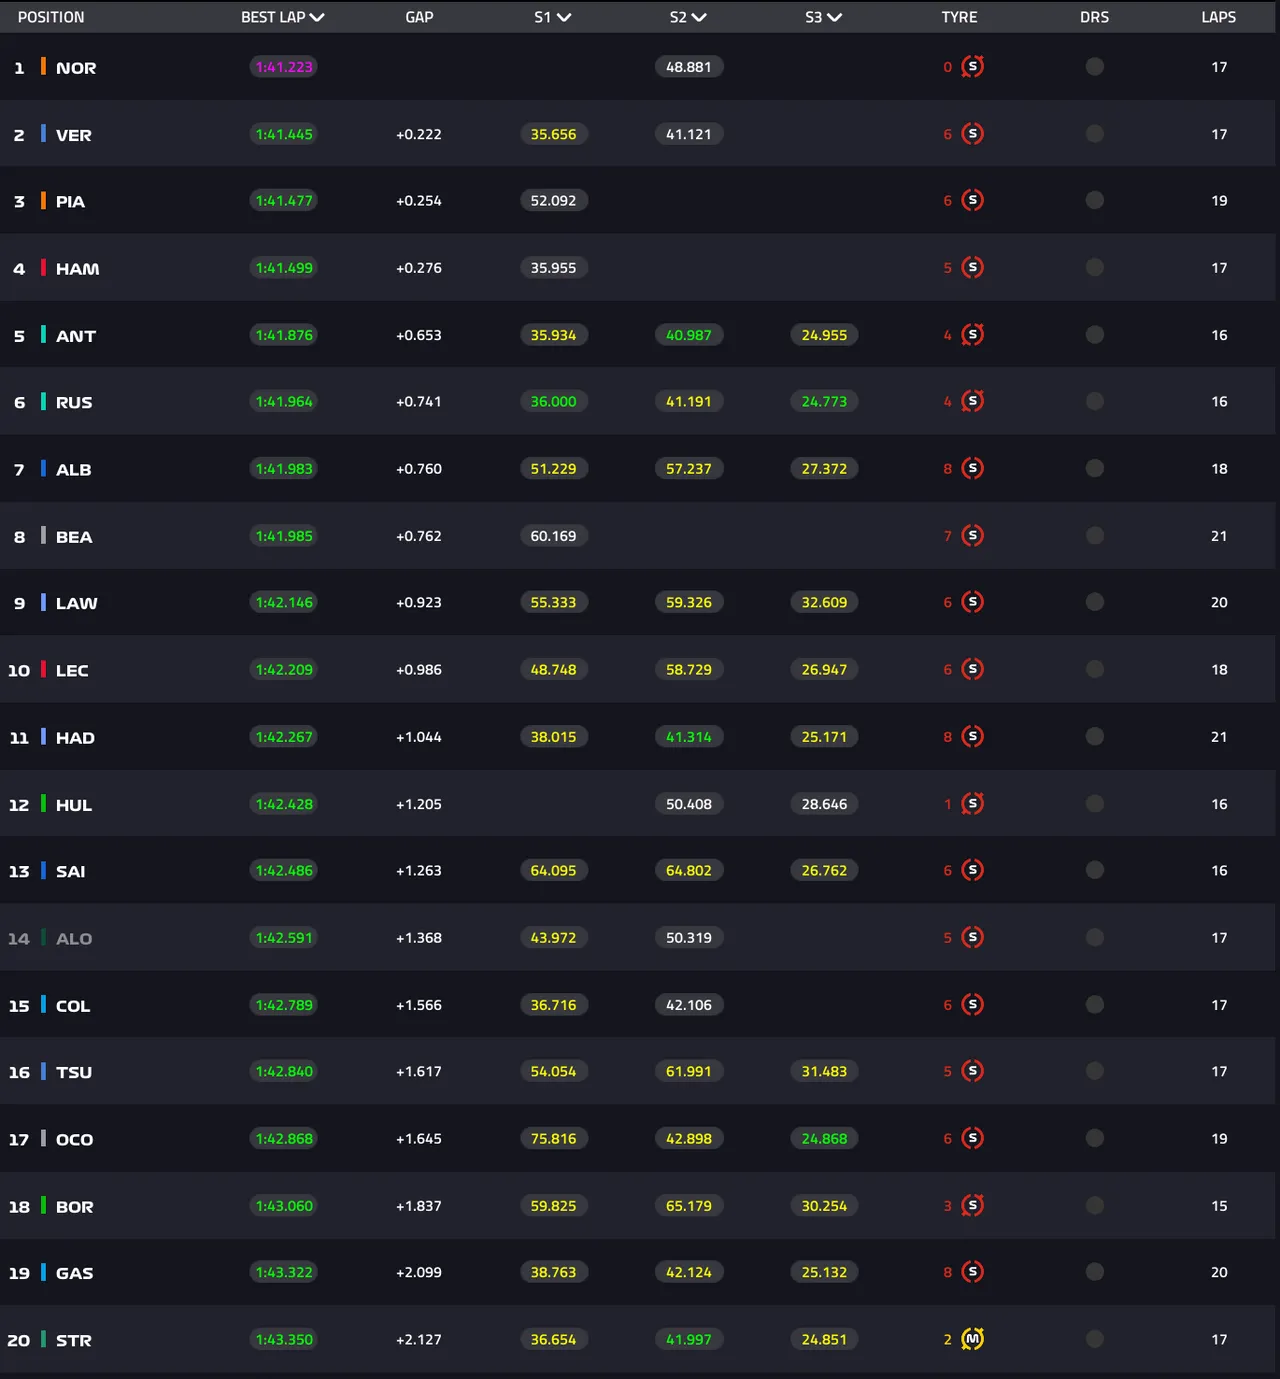
Task: Click HAM's soft tyre compound icon
Action: [972, 267]
